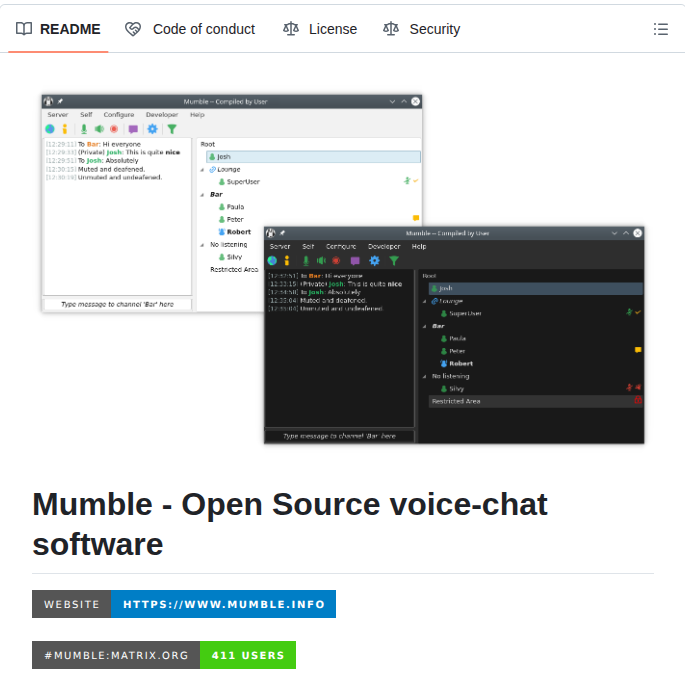The width and height of the screenshot is (685, 690).
Task: Click the green filter funnel in dark window
Action: point(394,261)
